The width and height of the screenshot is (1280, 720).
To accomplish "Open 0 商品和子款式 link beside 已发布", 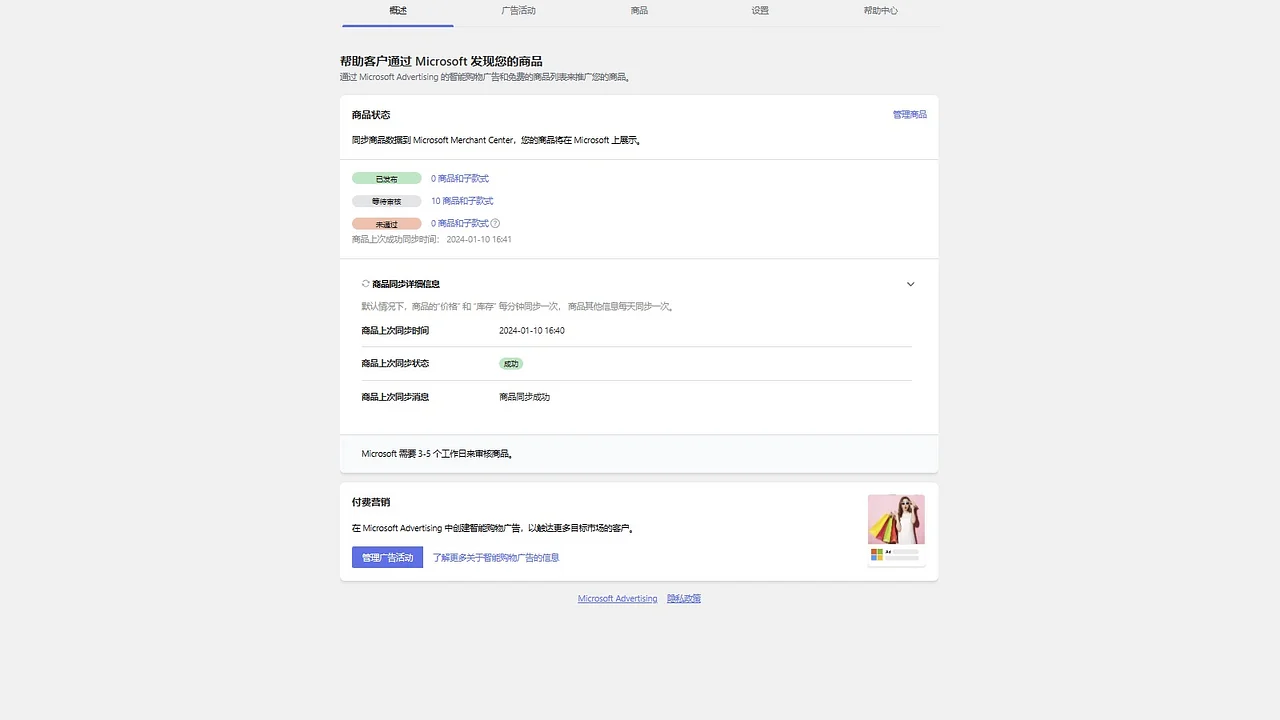I will coord(460,179).
